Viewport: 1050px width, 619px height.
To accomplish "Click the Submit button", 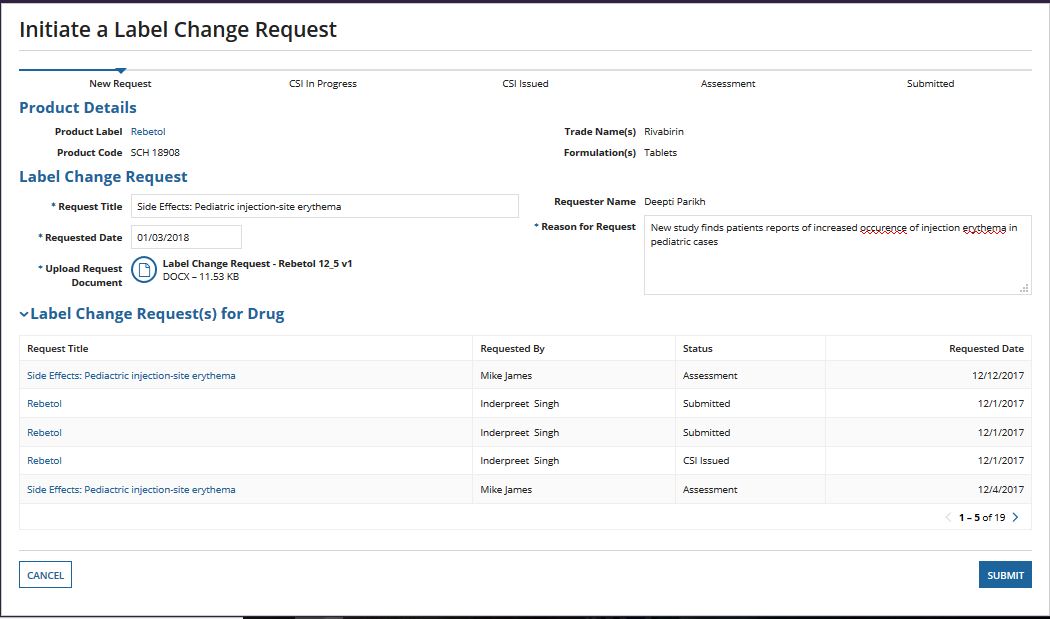I will [1005, 575].
